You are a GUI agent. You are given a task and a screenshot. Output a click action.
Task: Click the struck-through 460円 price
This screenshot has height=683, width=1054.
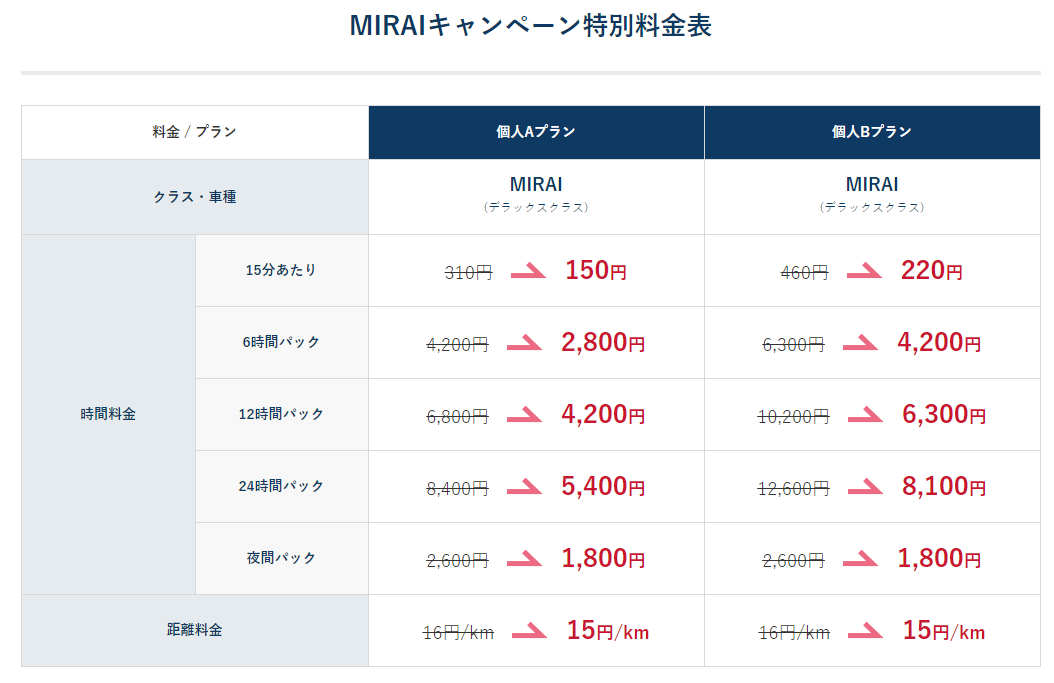pos(805,272)
